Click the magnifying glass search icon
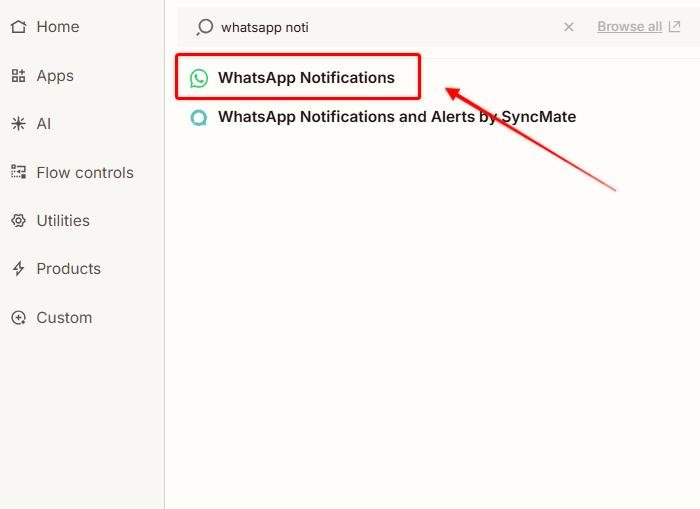700x509 pixels. [204, 27]
